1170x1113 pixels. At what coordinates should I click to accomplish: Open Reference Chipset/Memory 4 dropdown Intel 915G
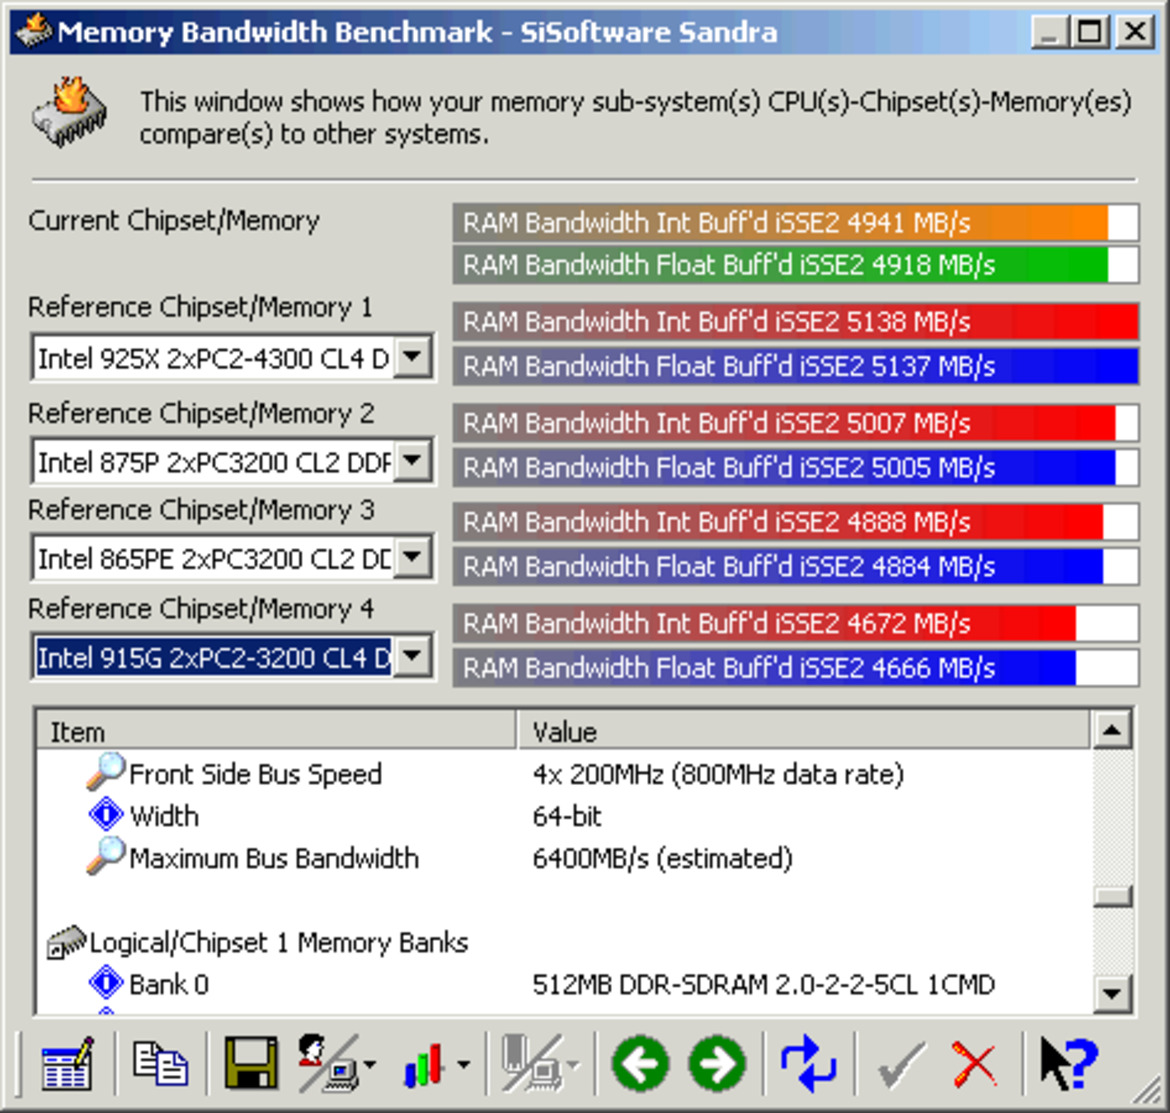point(233,657)
